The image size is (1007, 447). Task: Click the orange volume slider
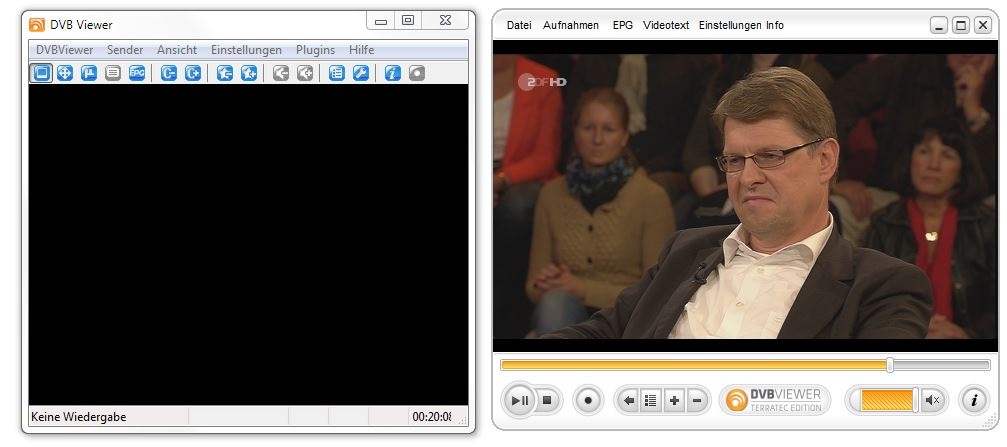pos(885,401)
